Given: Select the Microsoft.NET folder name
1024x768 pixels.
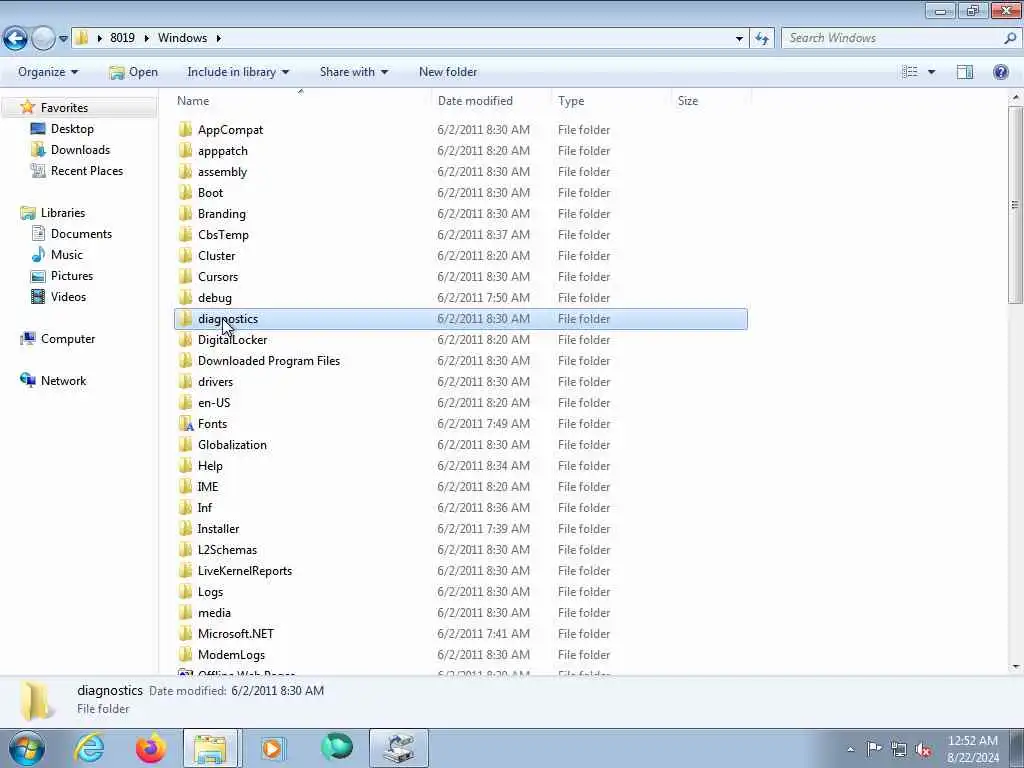Looking at the screenshot, I should click(236, 633).
